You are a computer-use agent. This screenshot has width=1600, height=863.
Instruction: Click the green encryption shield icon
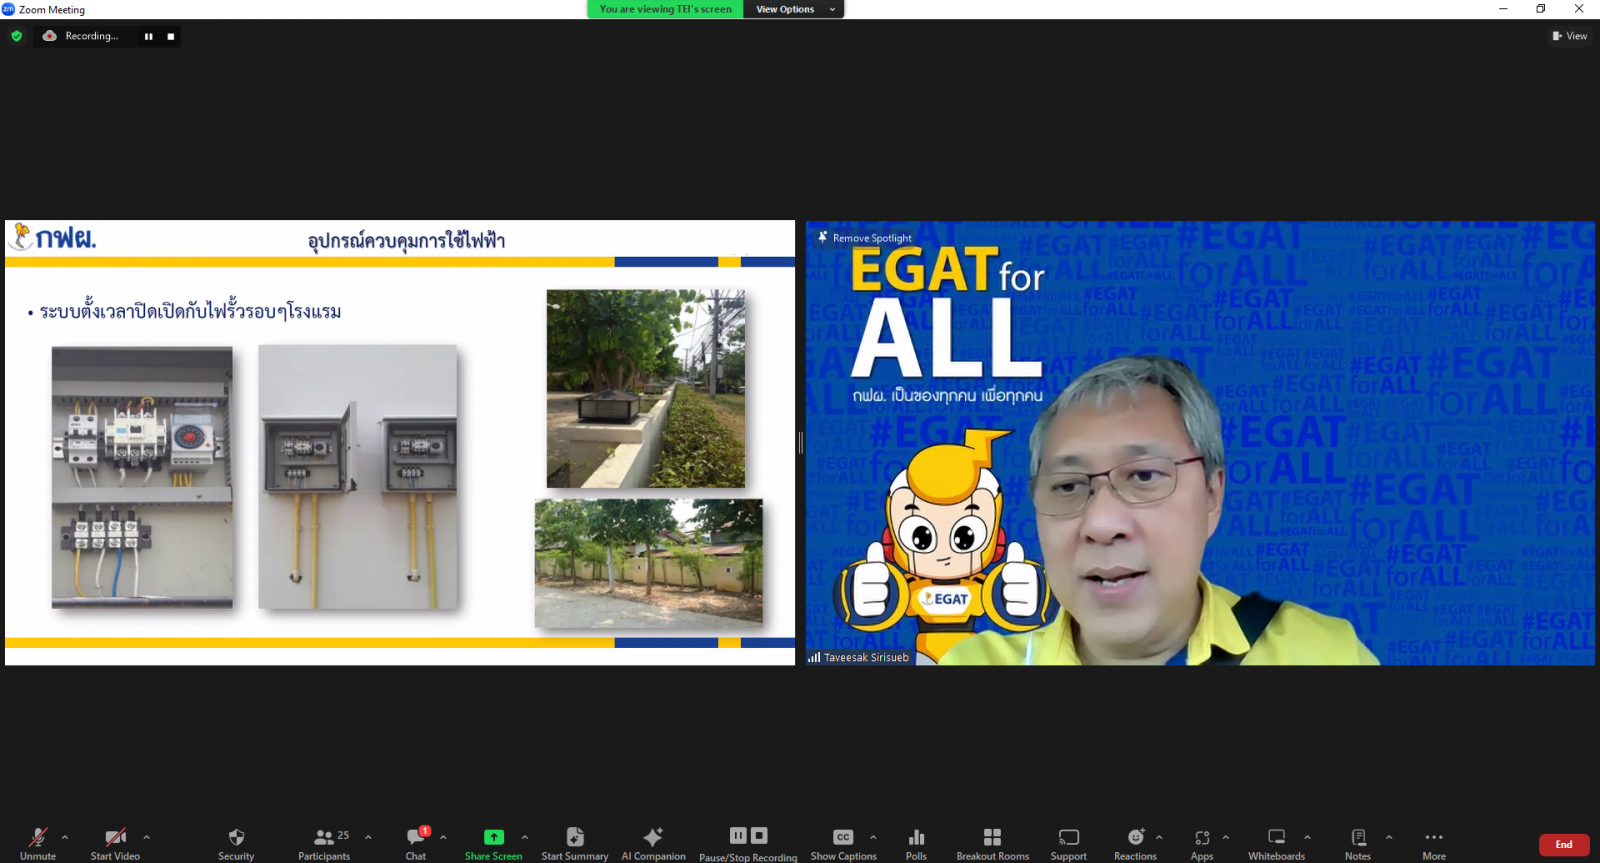click(x=17, y=36)
